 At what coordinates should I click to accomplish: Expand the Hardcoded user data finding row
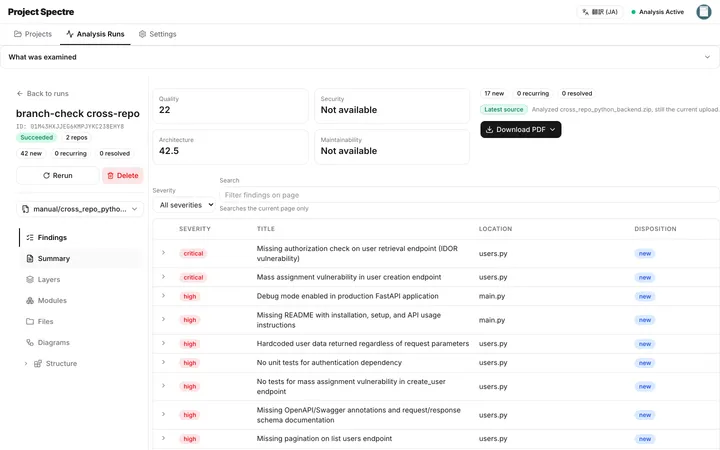click(x=163, y=343)
